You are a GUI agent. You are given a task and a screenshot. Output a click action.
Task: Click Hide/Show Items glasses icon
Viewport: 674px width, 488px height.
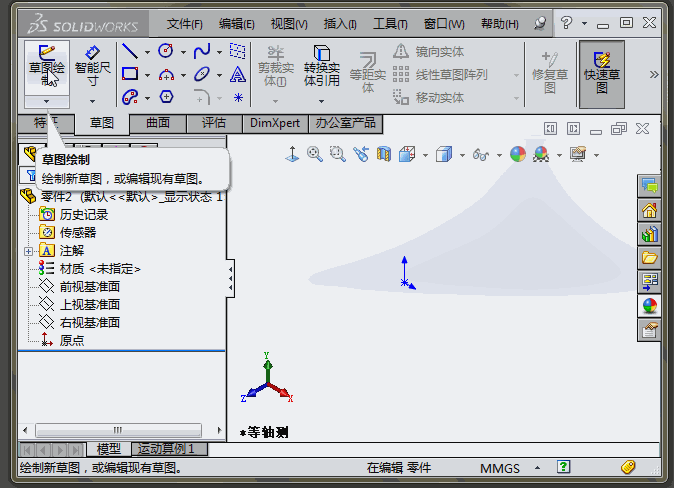pyautogui.click(x=481, y=154)
